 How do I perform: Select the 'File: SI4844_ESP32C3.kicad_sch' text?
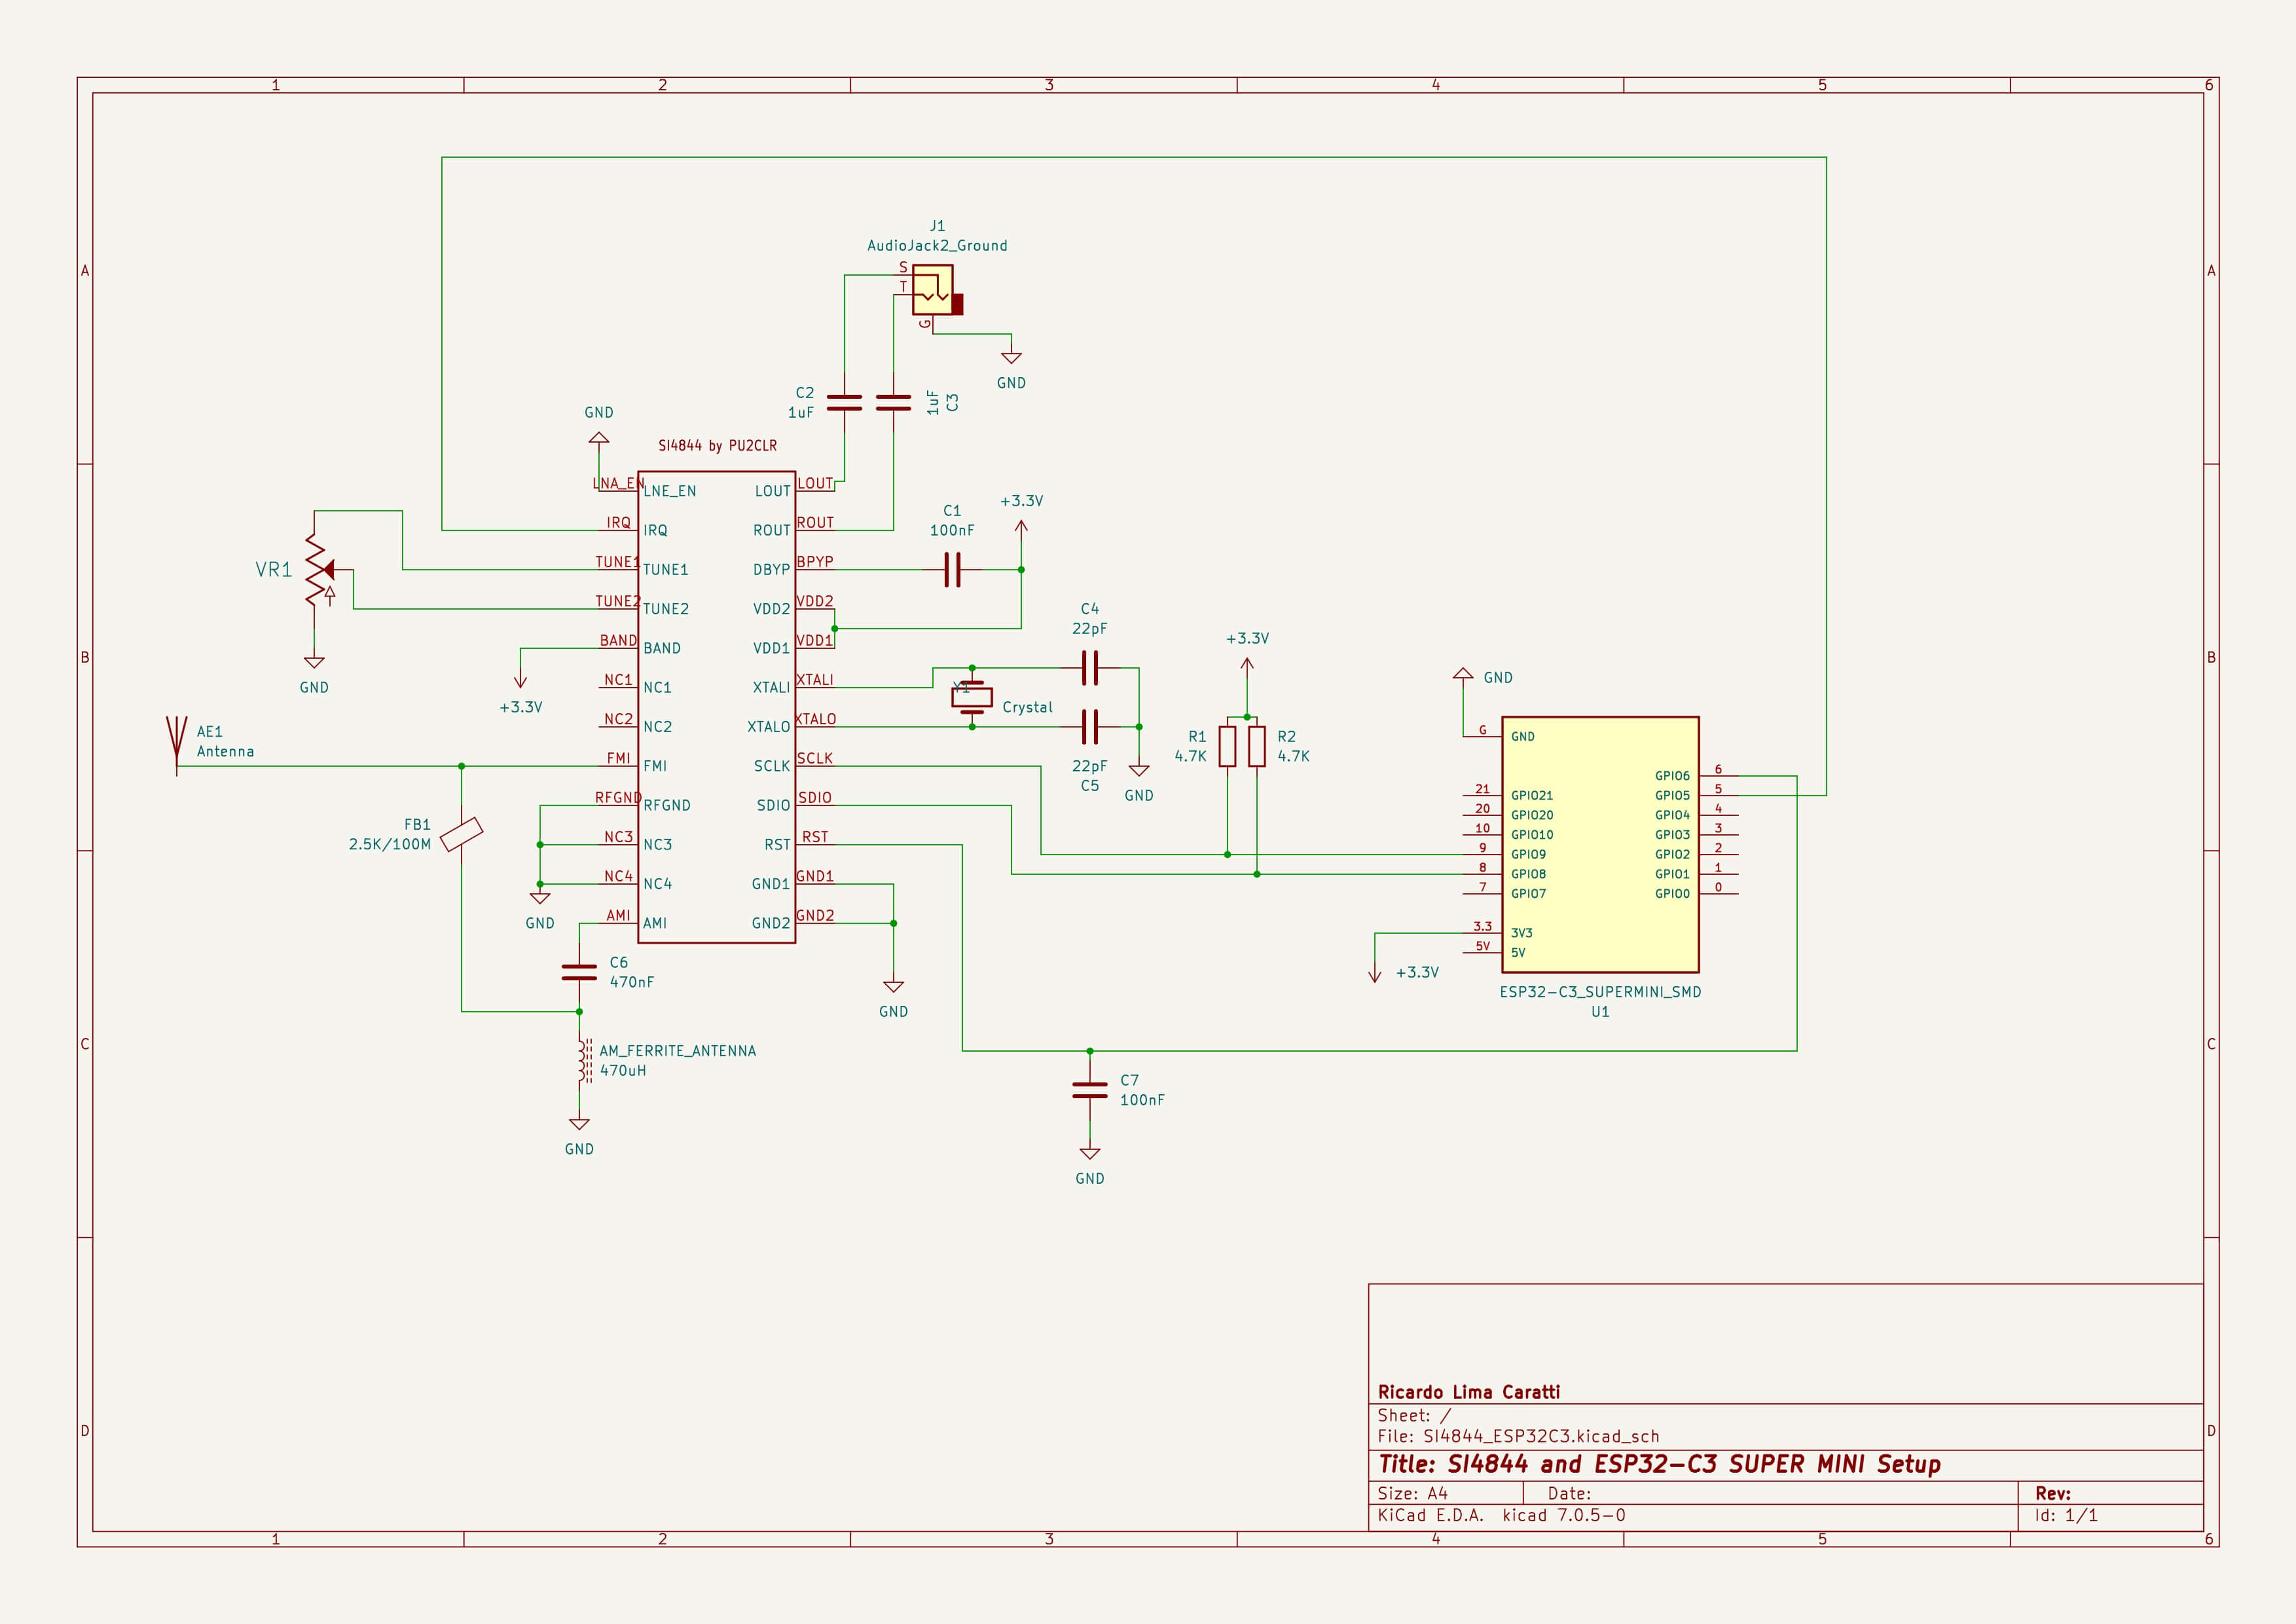[1518, 1436]
